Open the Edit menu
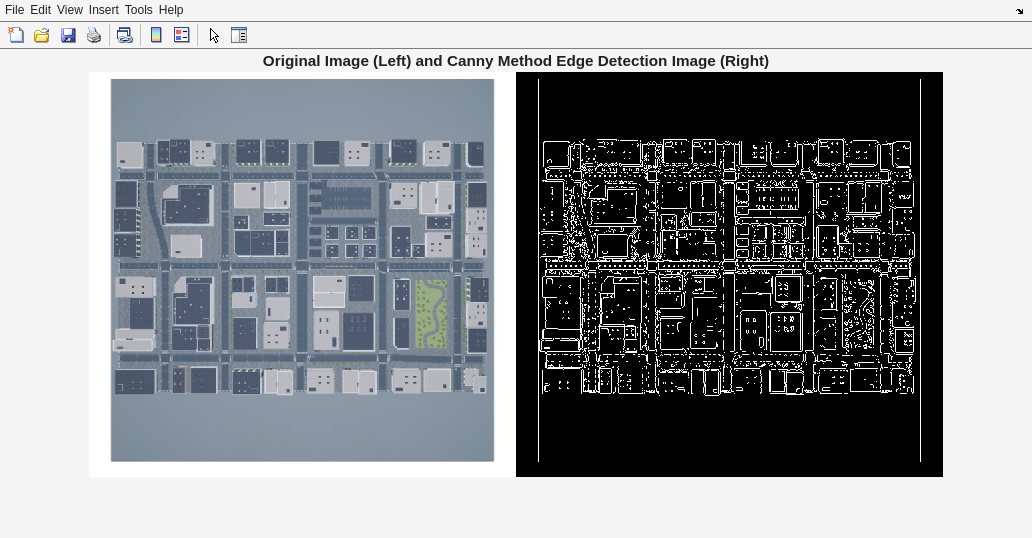The width and height of the screenshot is (1032, 538). tap(40, 10)
